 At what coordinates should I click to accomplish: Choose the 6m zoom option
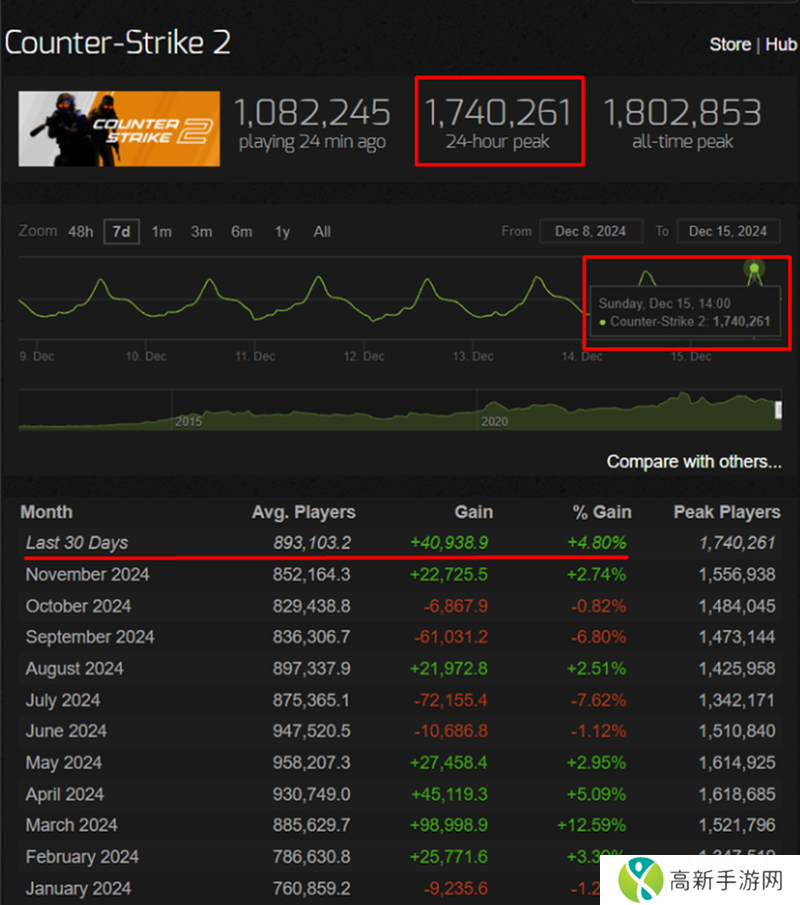tap(241, 232)
